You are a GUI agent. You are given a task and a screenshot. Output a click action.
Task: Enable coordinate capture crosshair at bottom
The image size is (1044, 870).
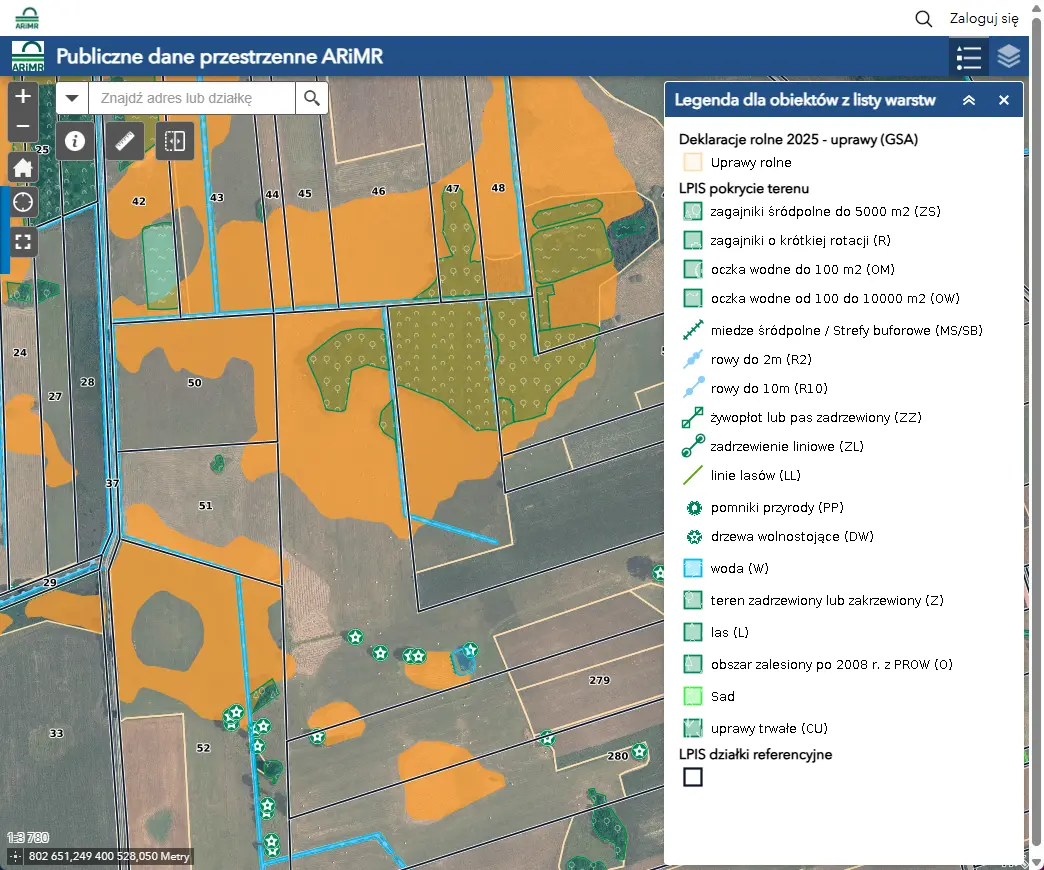click(x=15, y=856)
